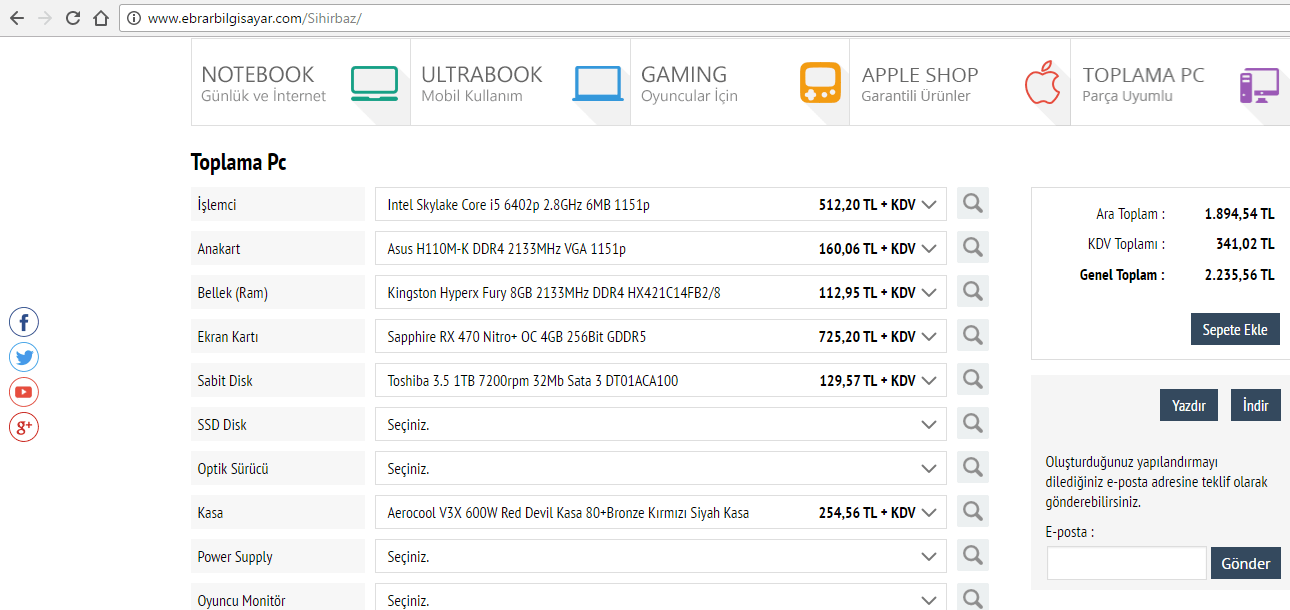
Task: Open the APPLE SHOP category tab
Action: coord(960,83)
